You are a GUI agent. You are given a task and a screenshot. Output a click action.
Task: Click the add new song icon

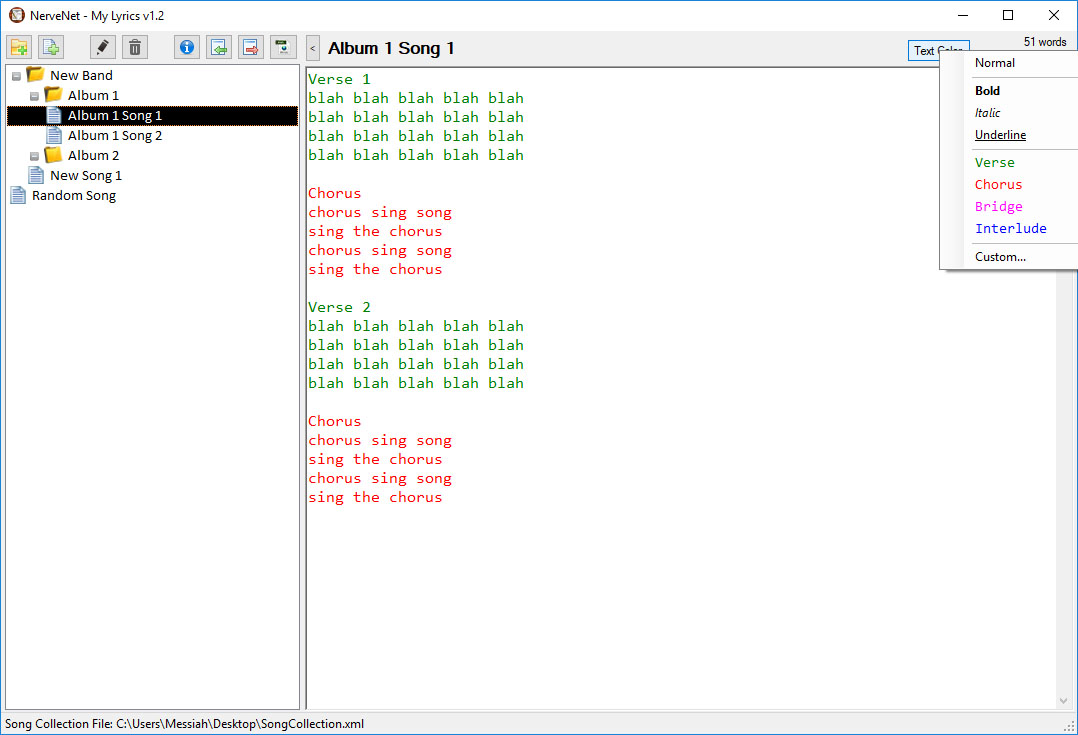click(x=51, y=47)
